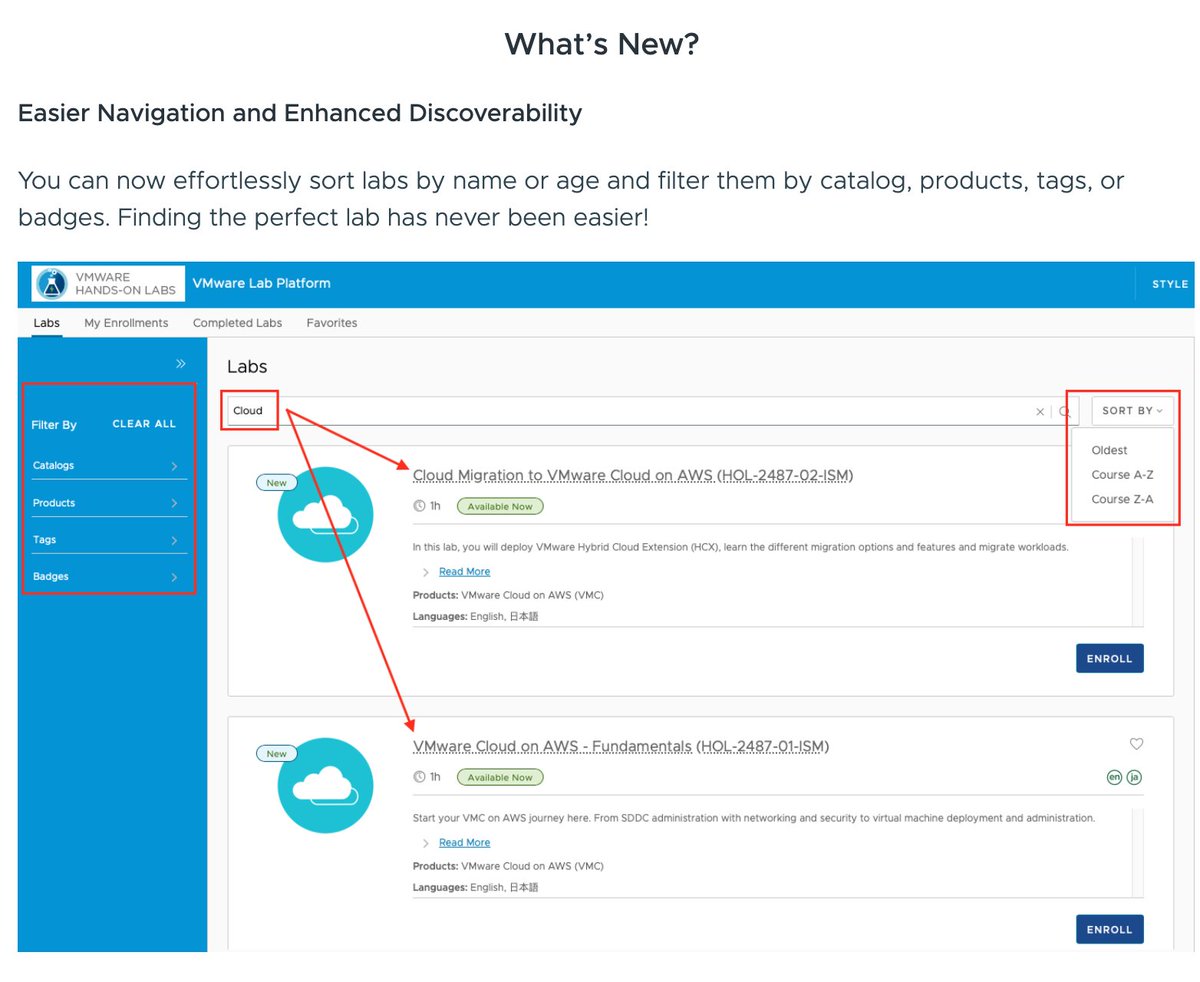Click the clock icon on Cloud Migration lab
This screenshot has width=1200, height=982.
420,506
